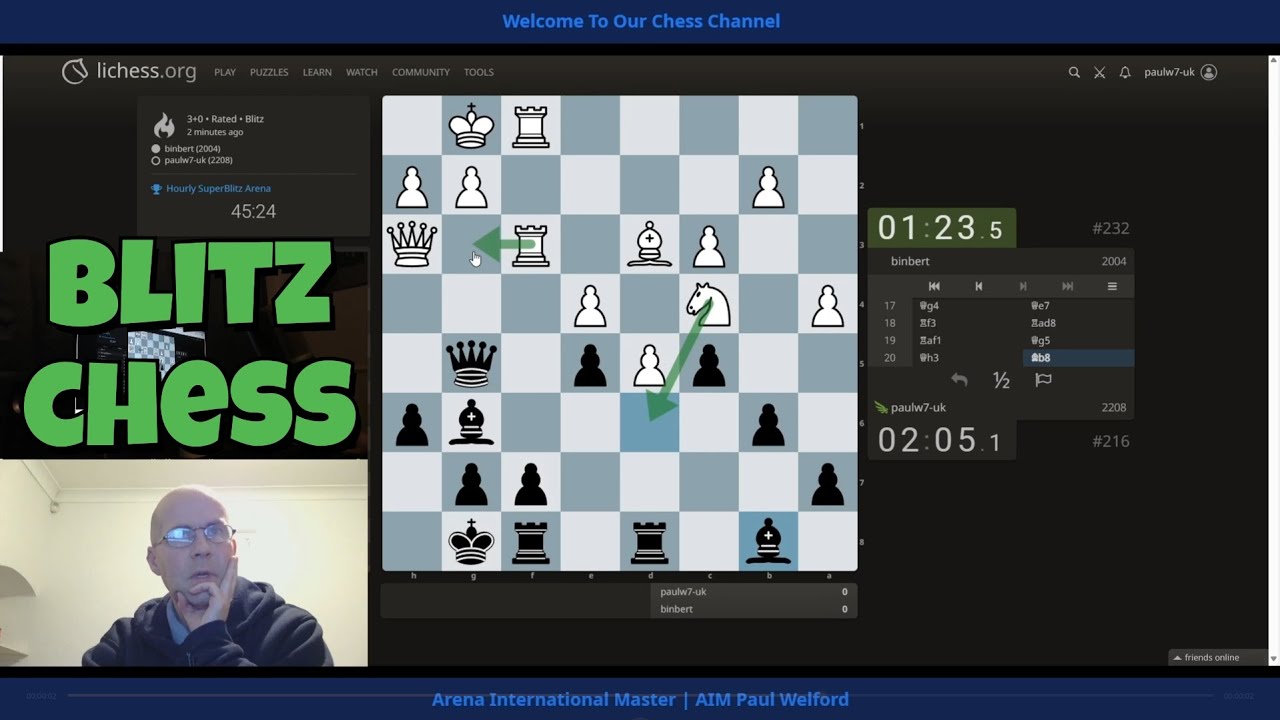This screenshot has width=1280, height=720.
Task: Step forward one move in move list
Action: coord(1022,286)
